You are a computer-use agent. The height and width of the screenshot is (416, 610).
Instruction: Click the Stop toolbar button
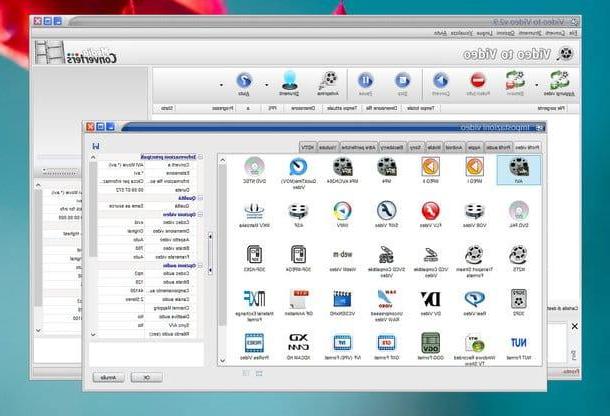tap(402, 83)
